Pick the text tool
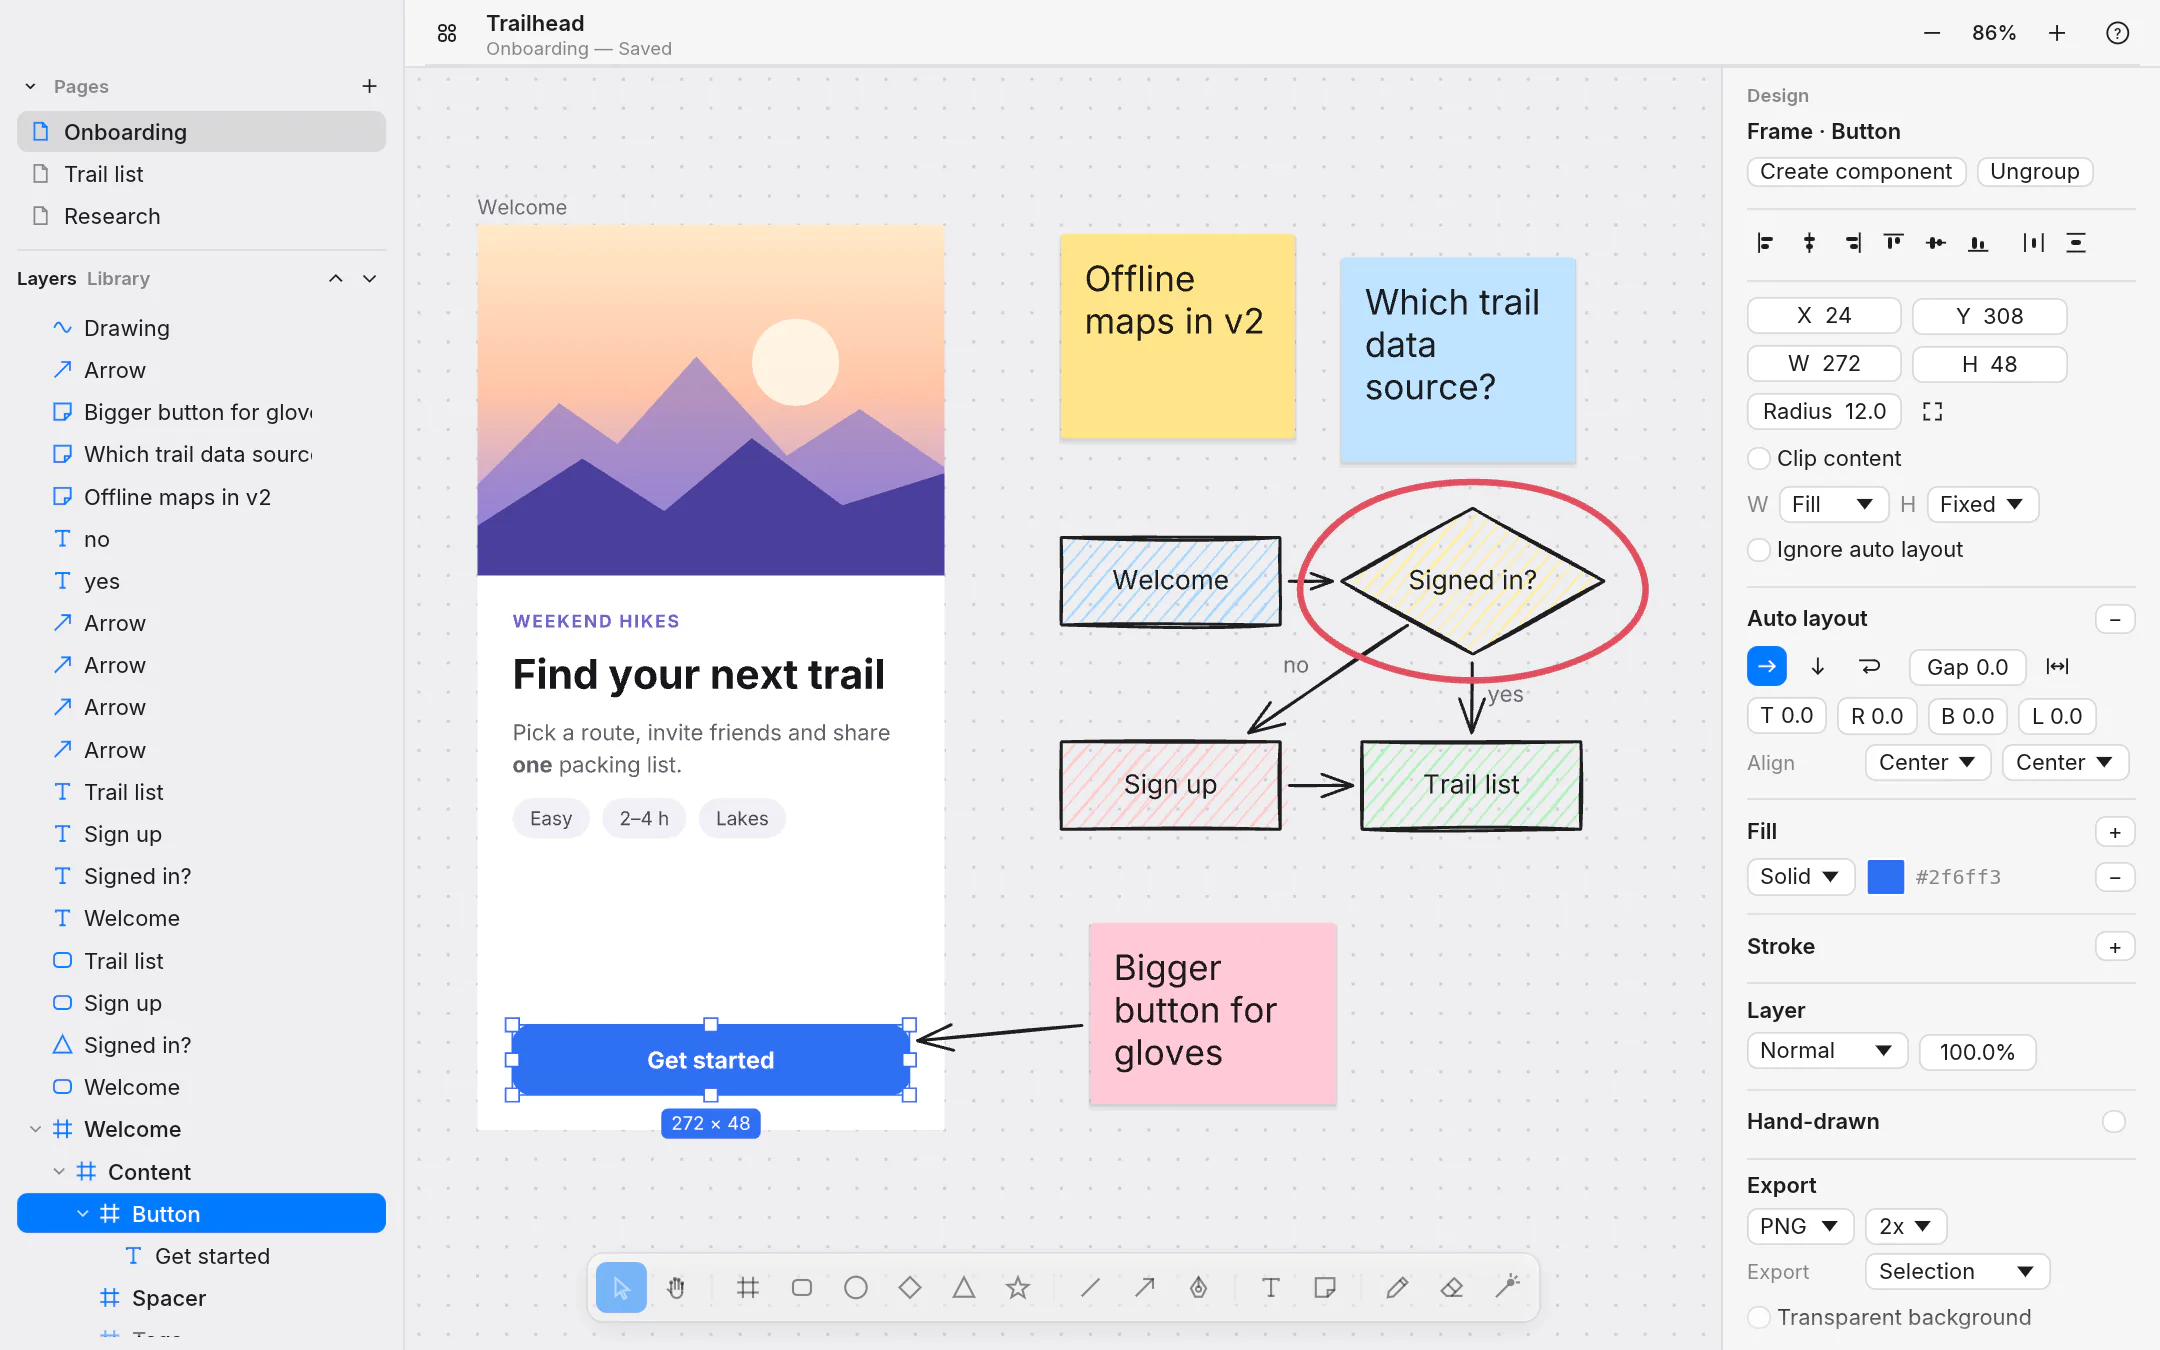2160x1350 pixels. 1270,1287
